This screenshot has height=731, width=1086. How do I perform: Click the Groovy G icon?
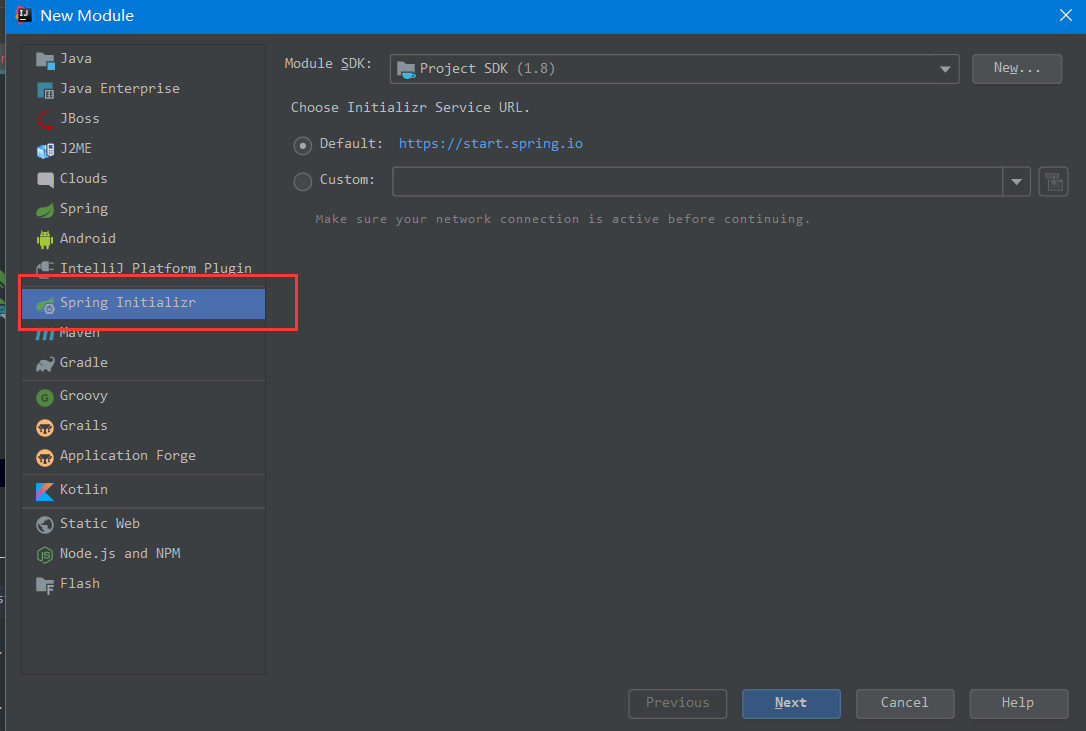45,397
